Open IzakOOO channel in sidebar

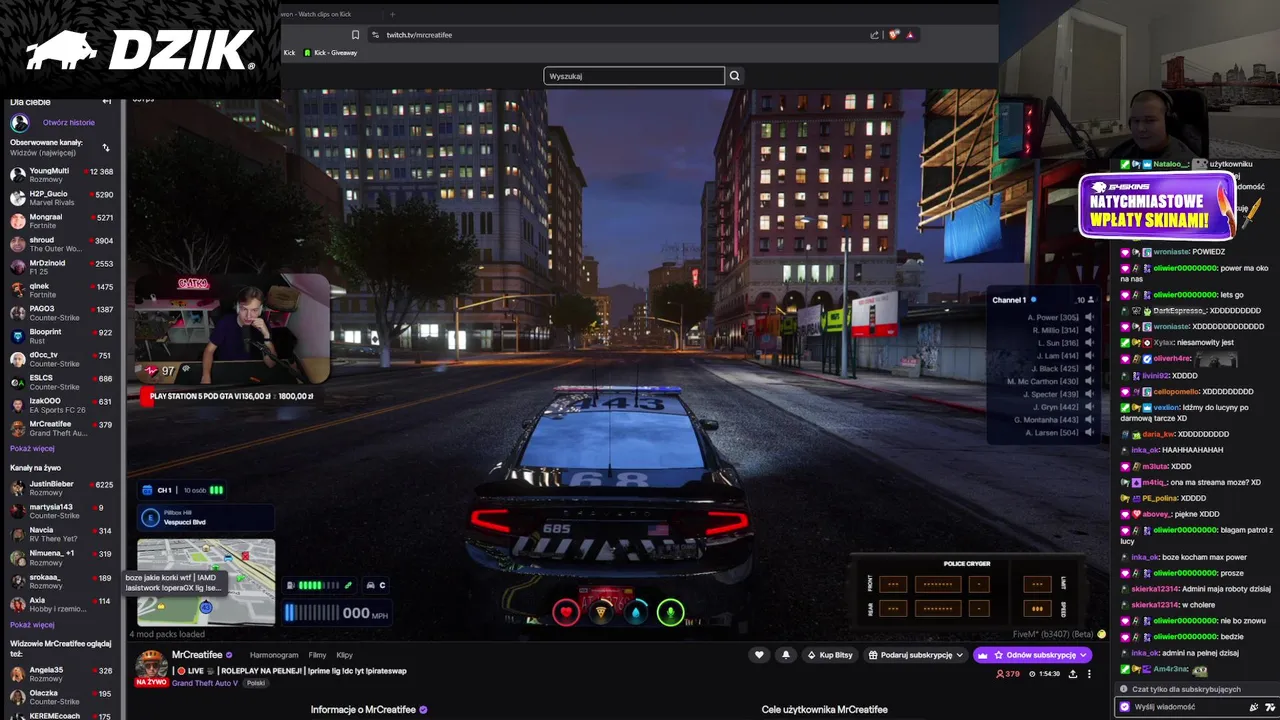pos(62,405)
